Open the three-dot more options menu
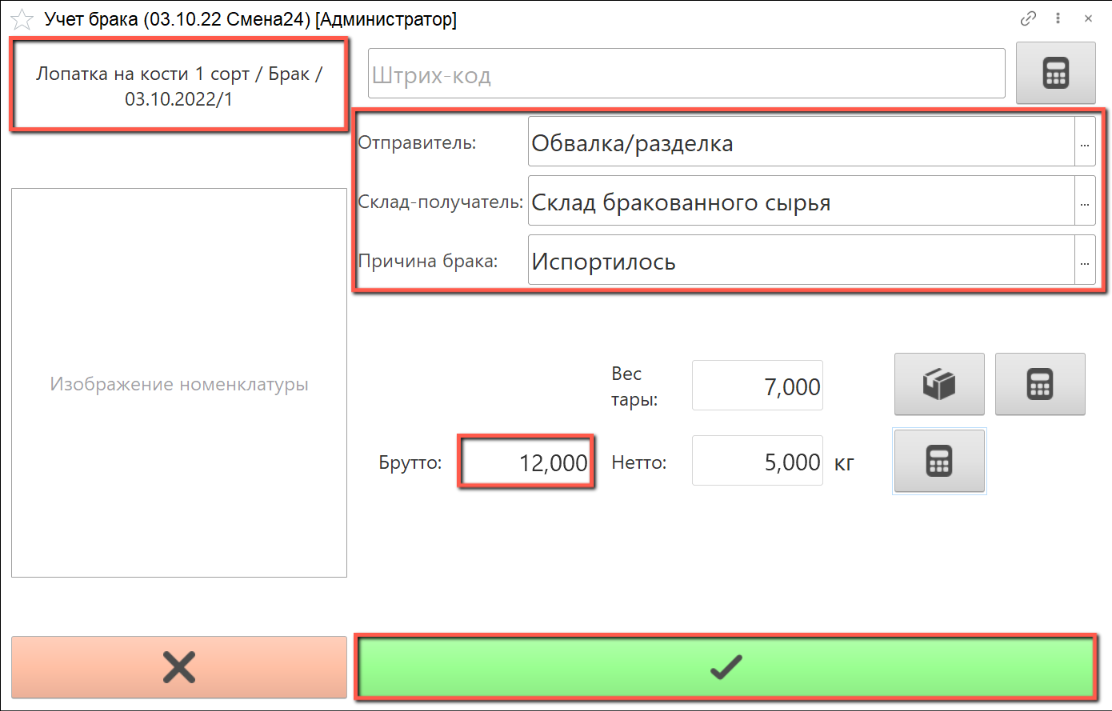The width and height of the screenshot is (1112, 711). click(x=1057, y=18)
